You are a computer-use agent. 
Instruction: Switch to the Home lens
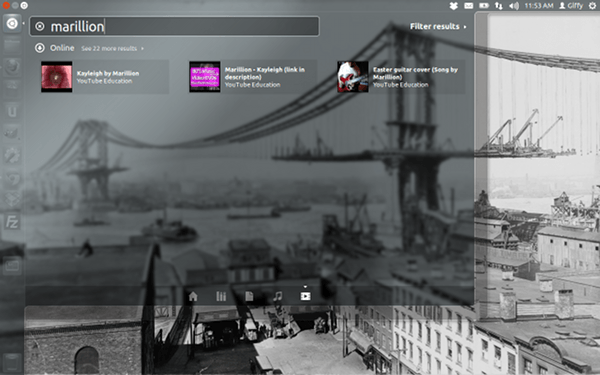point(193,296)
